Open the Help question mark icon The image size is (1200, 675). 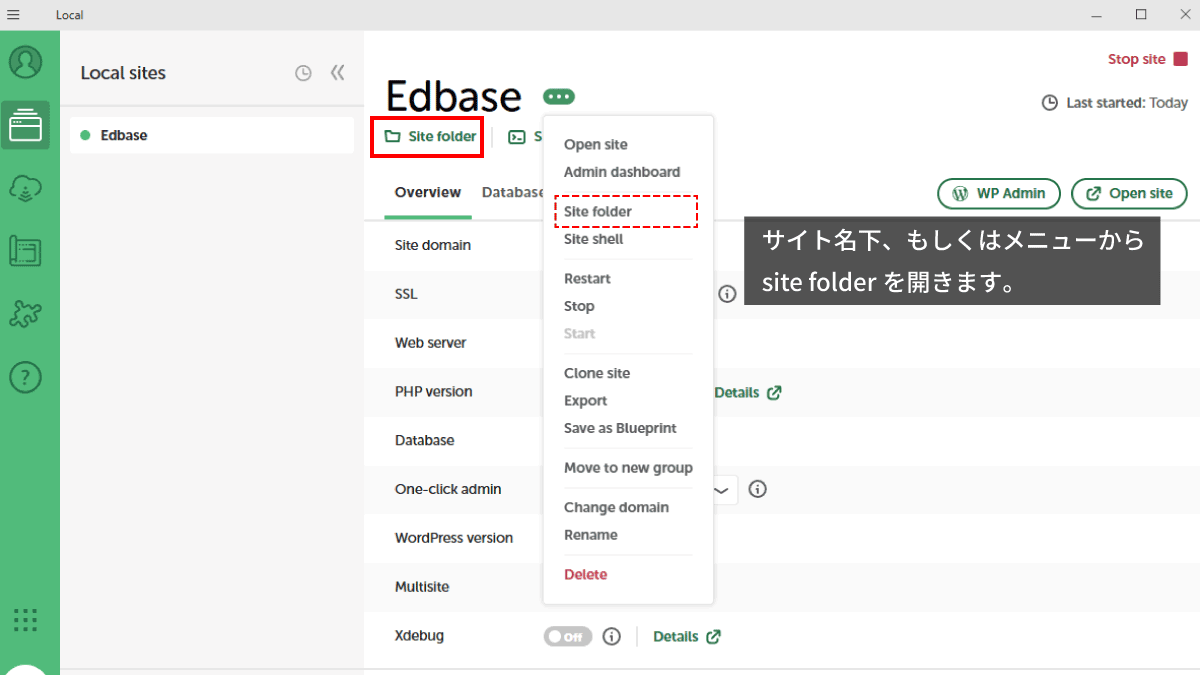26,377
